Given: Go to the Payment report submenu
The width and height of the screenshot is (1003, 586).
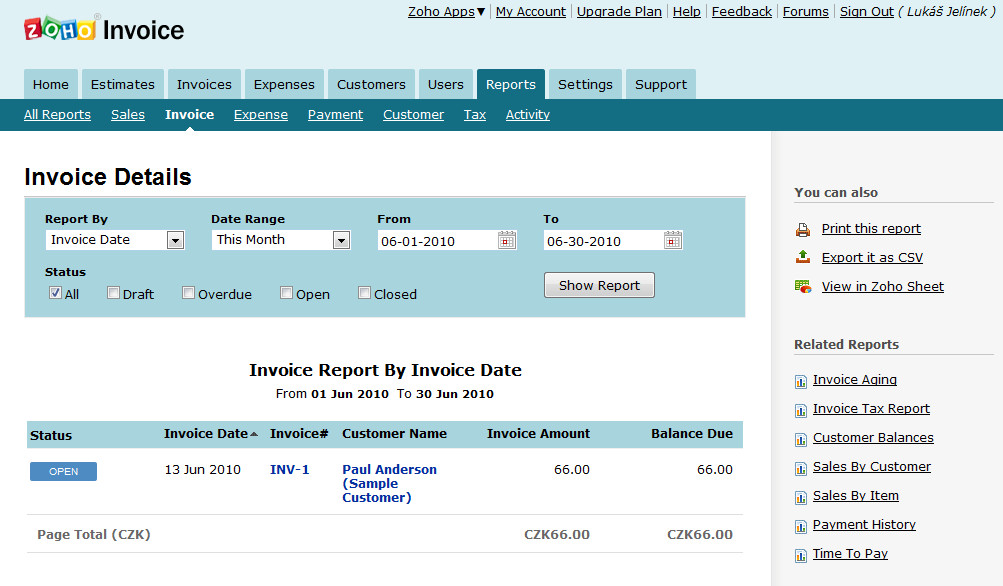Looking at the screenshot, I should click(335, 115).
